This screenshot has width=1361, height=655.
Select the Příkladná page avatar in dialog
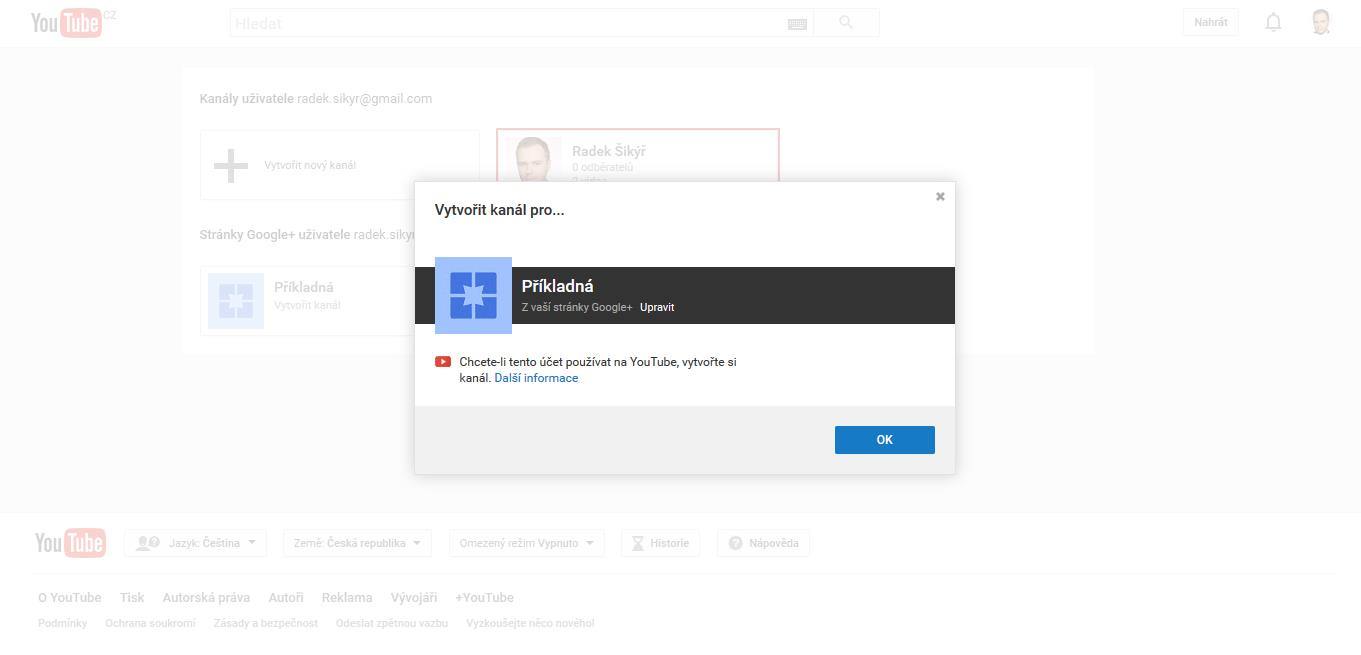point(473,295)
